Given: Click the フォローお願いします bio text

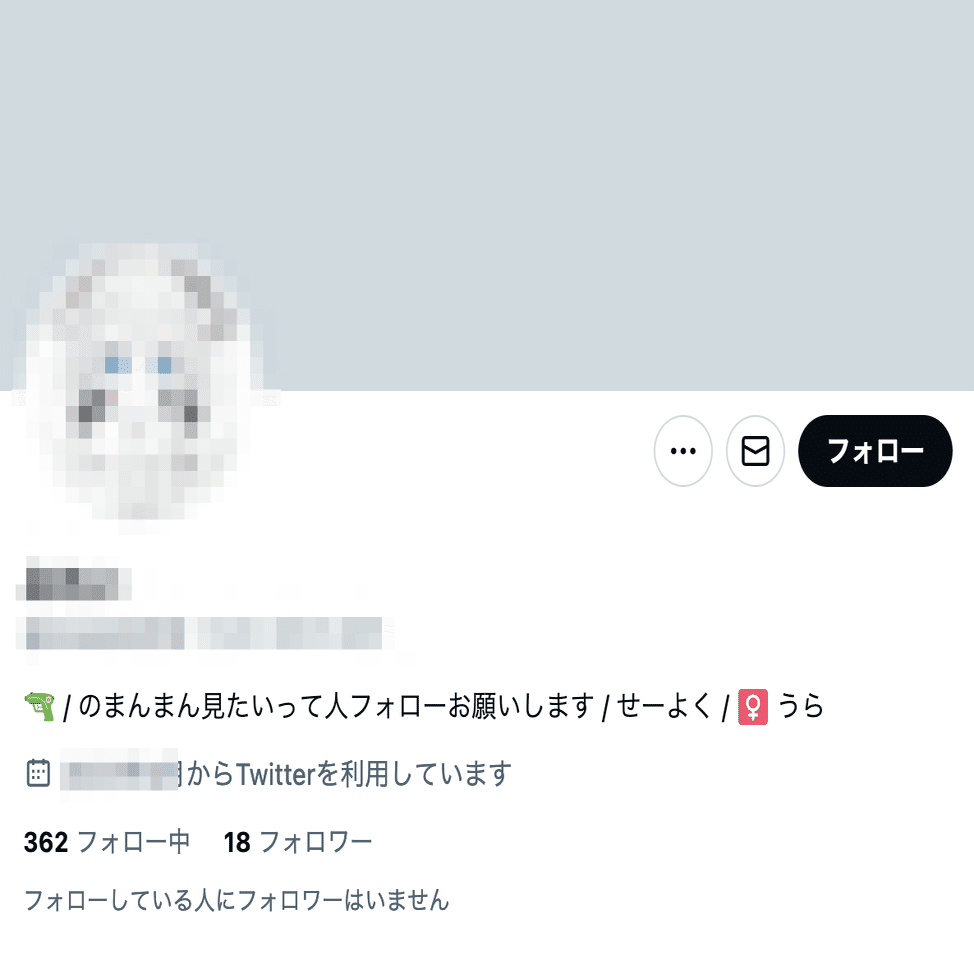Looking at the screenshot, I should pyautogui.click(x=472, y=707).
